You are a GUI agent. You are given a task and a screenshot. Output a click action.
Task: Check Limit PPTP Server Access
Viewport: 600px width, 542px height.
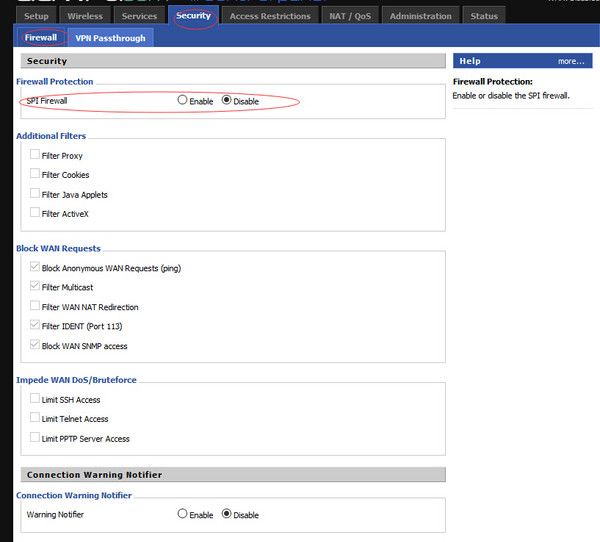[x=35, y=438]
